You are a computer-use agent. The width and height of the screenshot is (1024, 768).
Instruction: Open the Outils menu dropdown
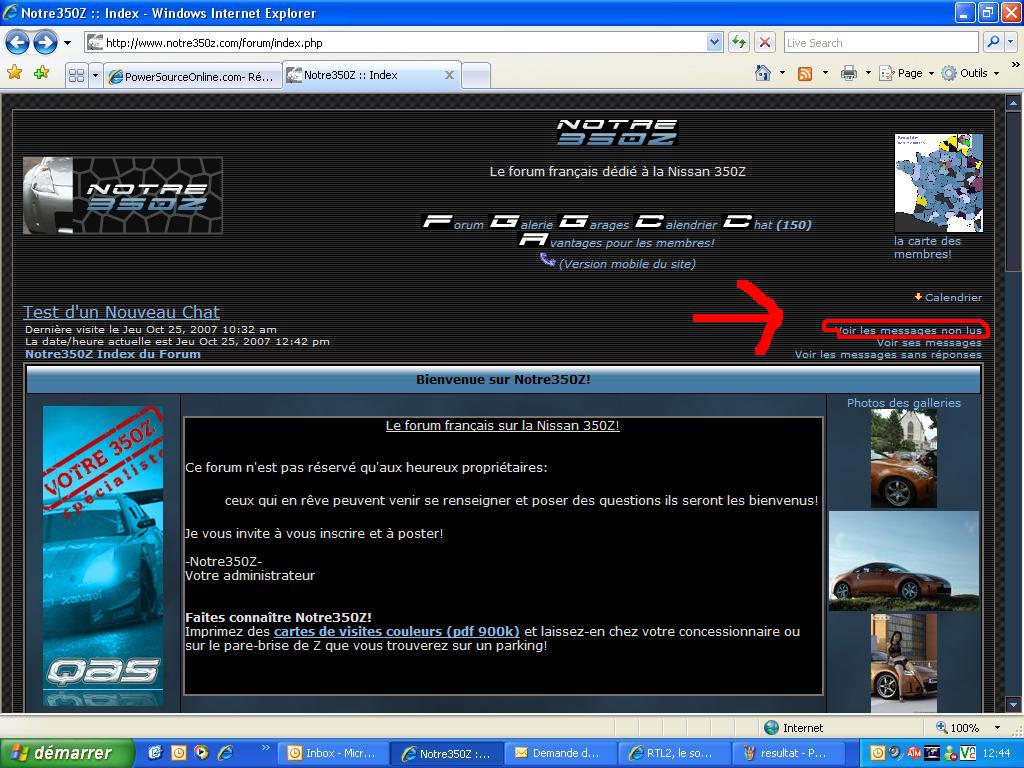click(972, 73)
